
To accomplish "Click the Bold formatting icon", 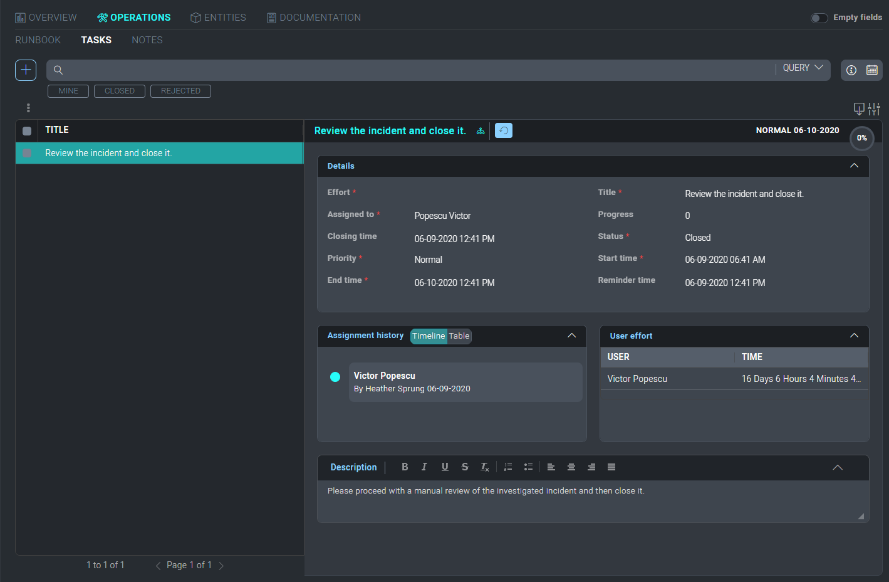I will tap(405, 467).
